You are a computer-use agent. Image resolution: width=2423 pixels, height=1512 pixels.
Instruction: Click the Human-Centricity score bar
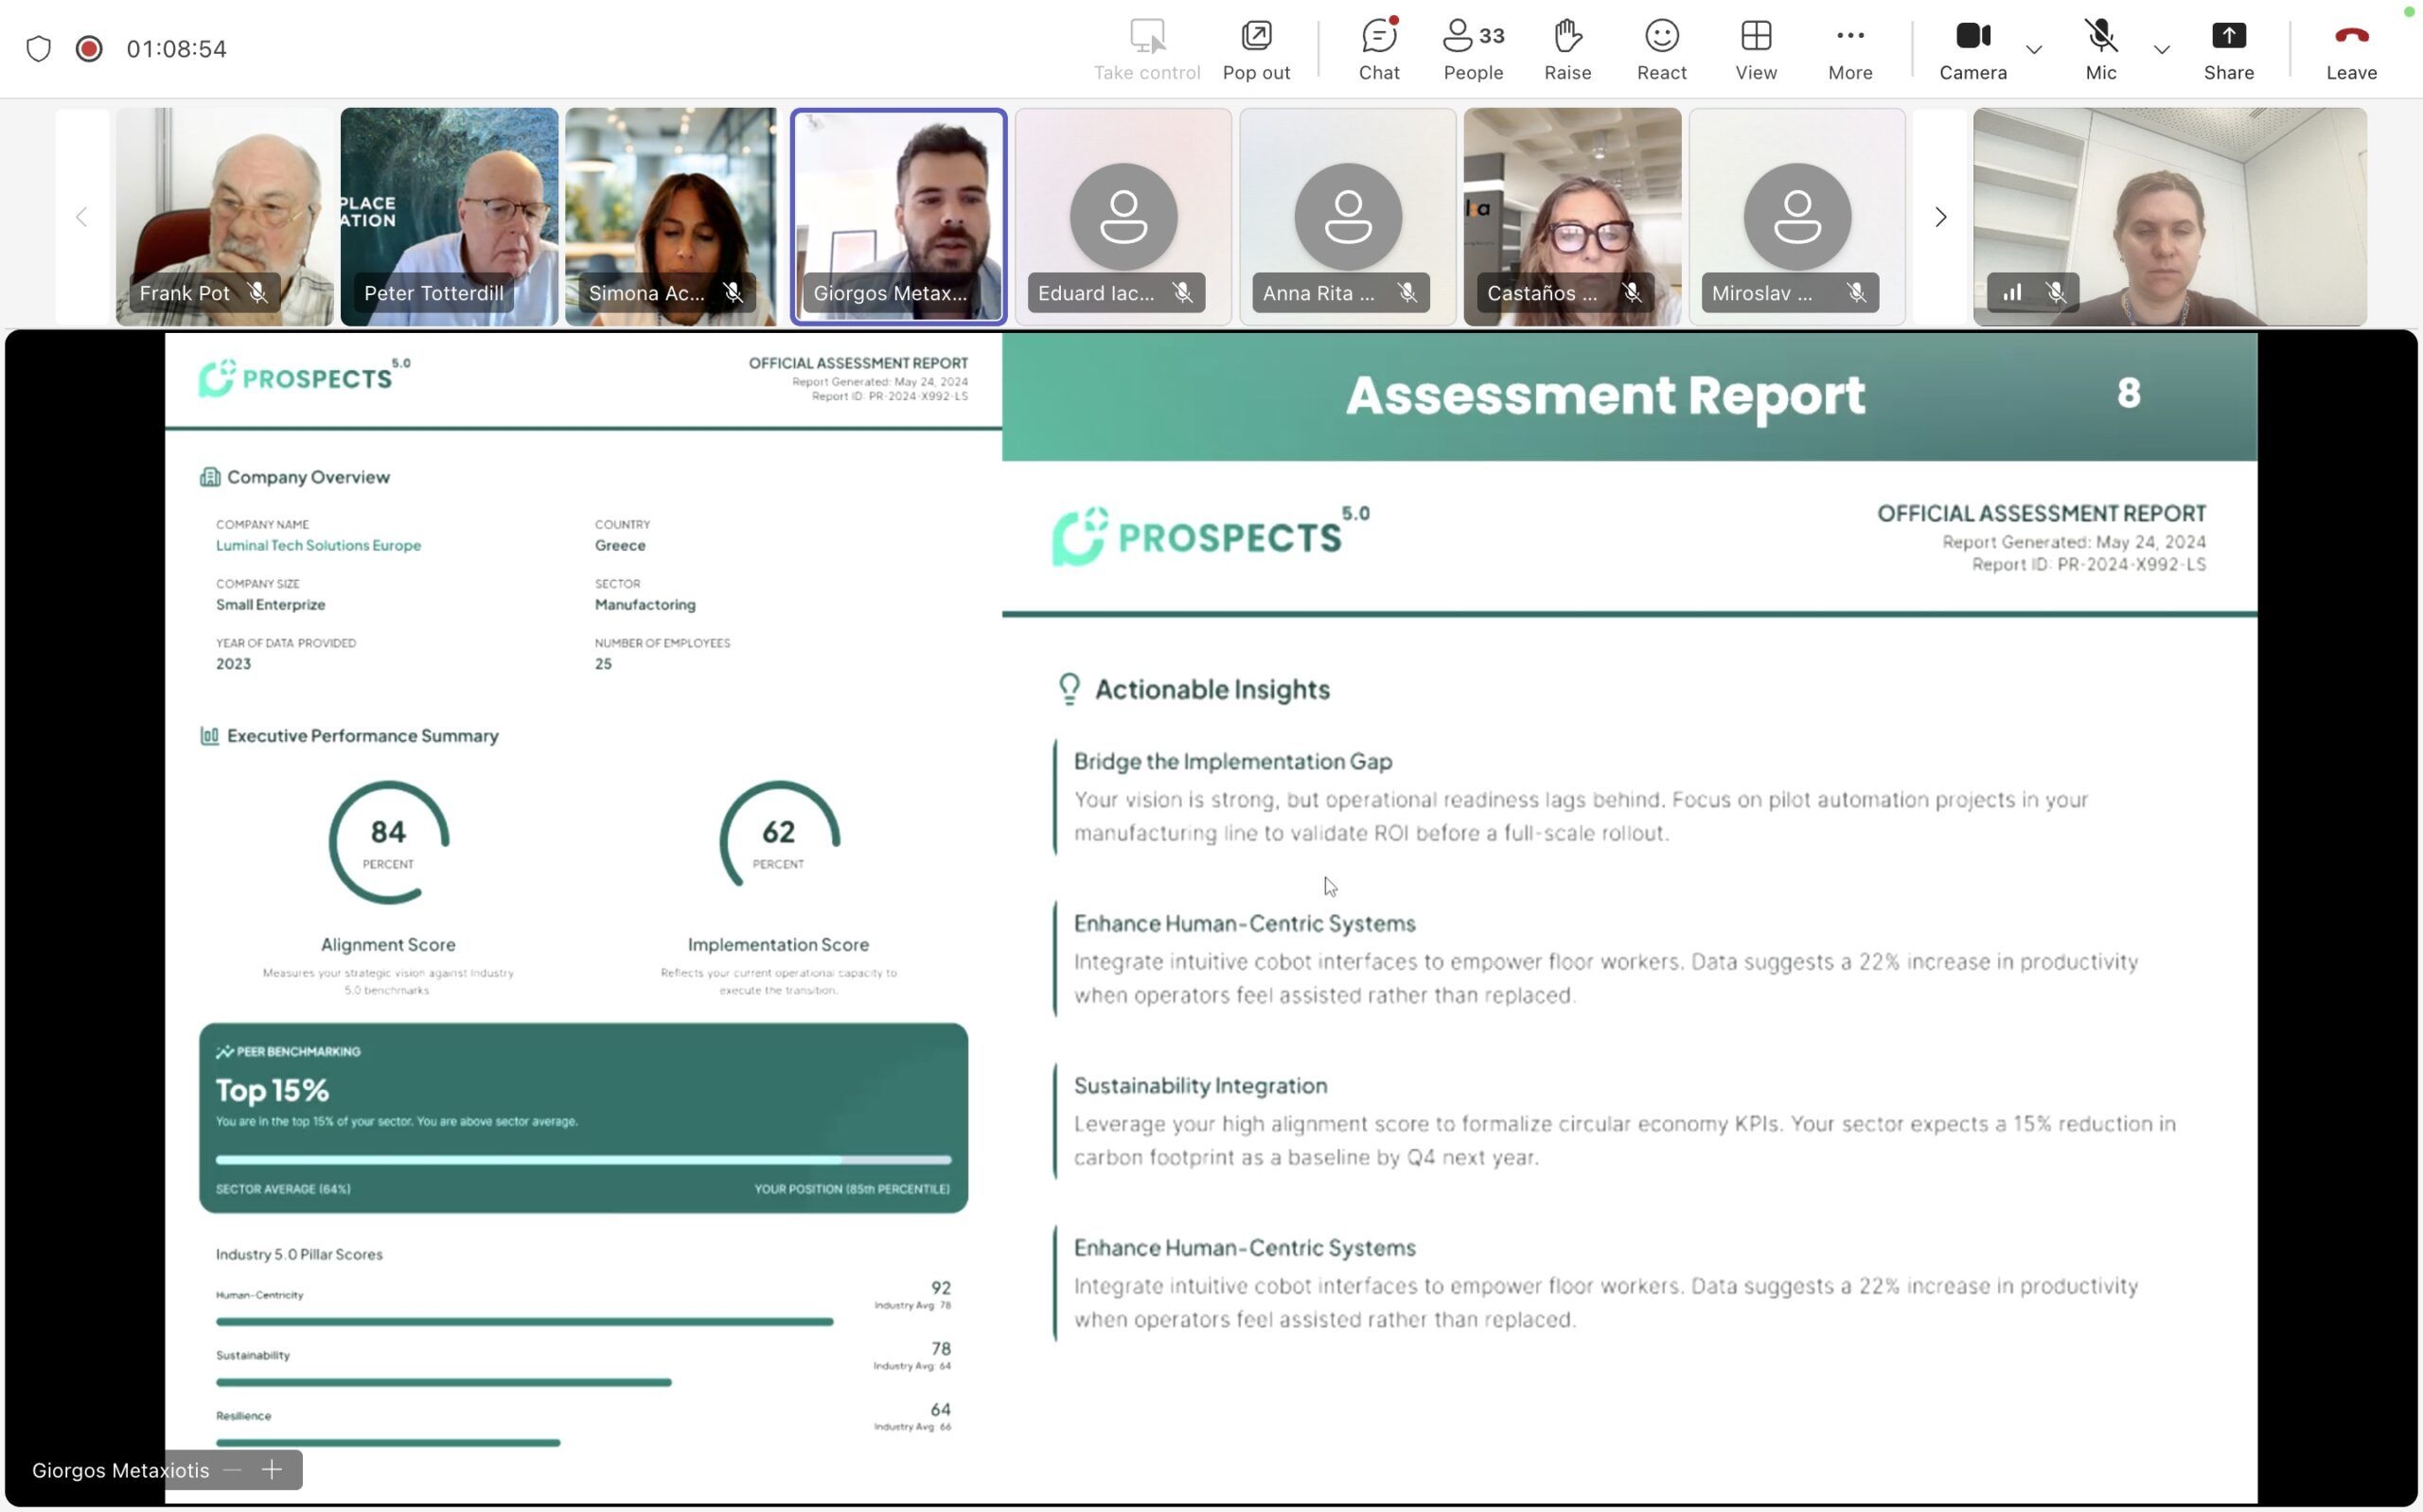pyautogui.click(x=524, y=1321)
